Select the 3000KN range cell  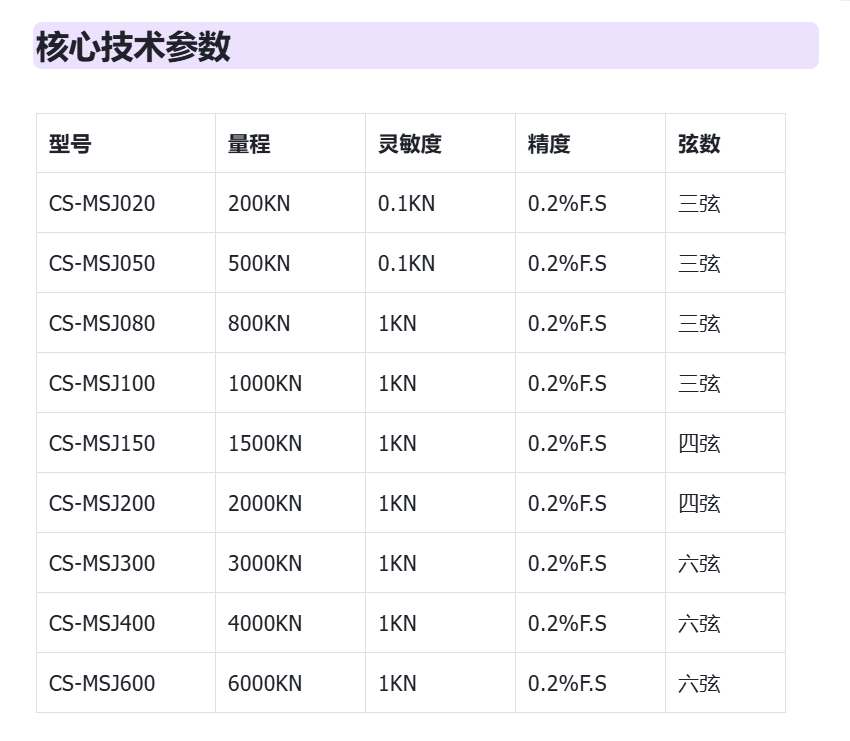[265, 564]
